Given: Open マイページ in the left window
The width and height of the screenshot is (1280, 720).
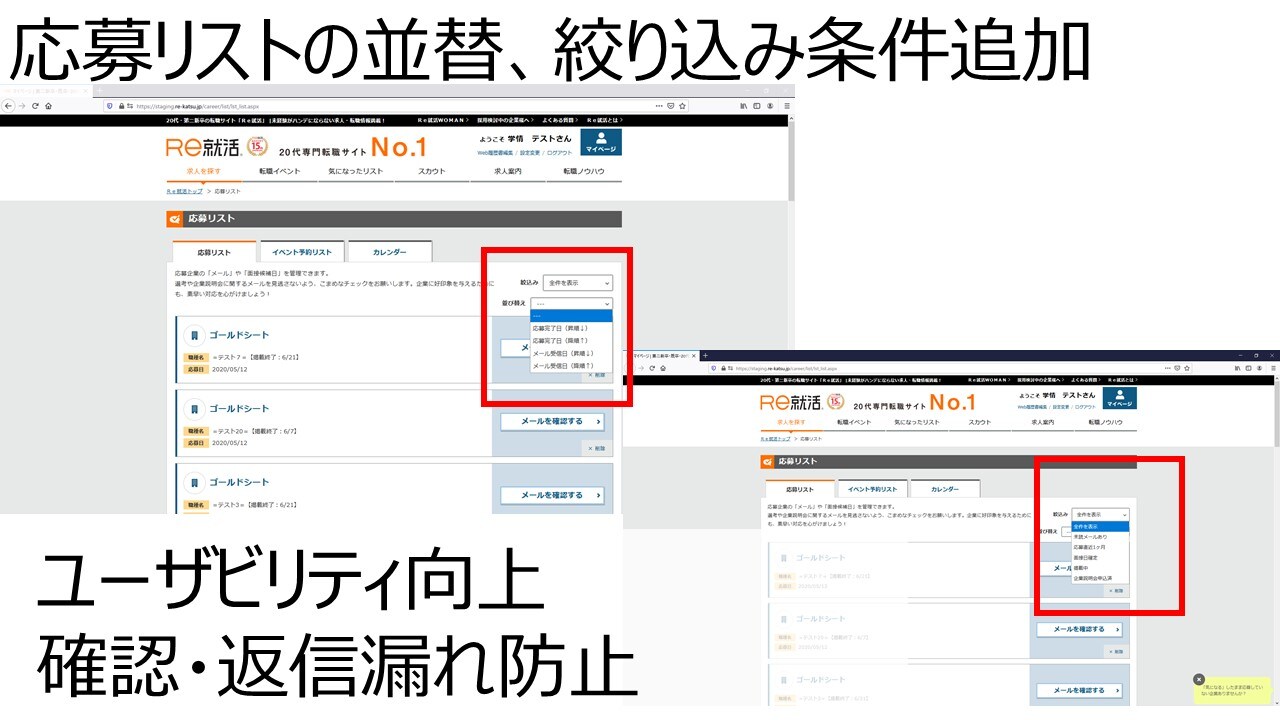Looking at the screenshot, I should coord(601,142).
